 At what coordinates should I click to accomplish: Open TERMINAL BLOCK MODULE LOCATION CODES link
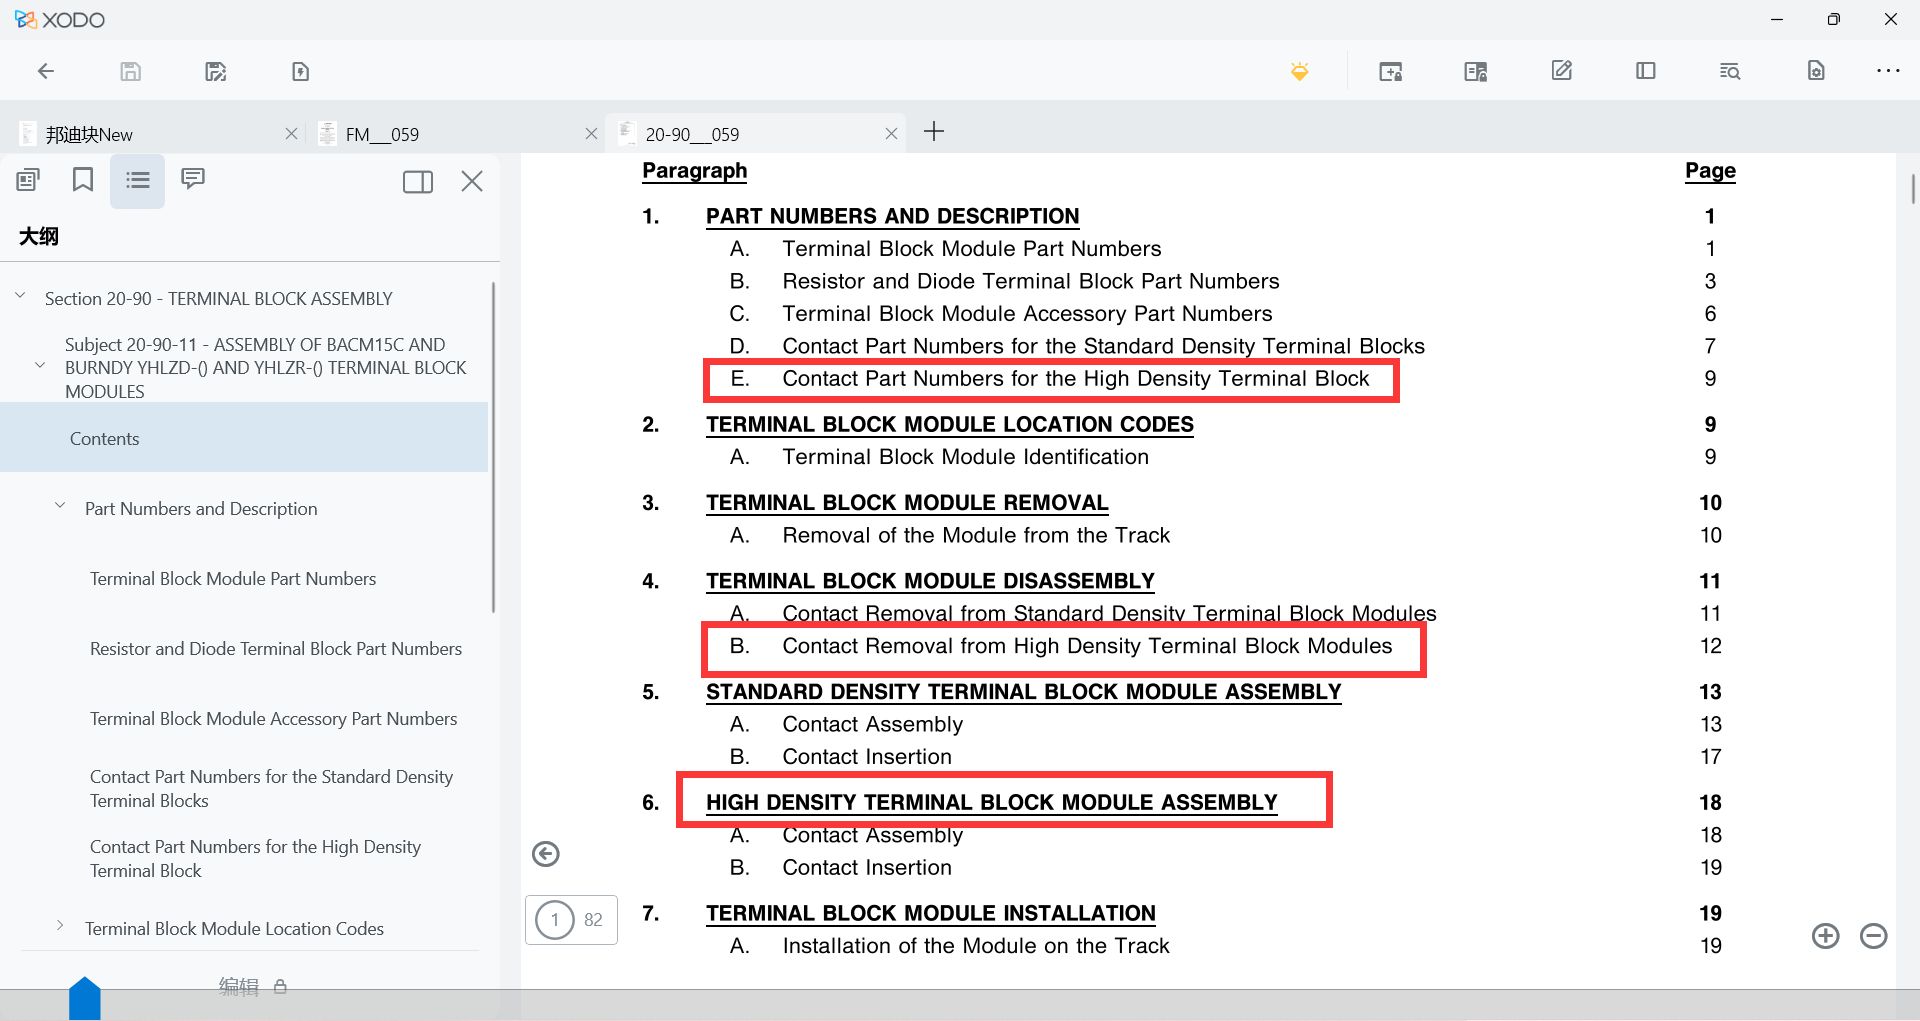pos(949,424)
